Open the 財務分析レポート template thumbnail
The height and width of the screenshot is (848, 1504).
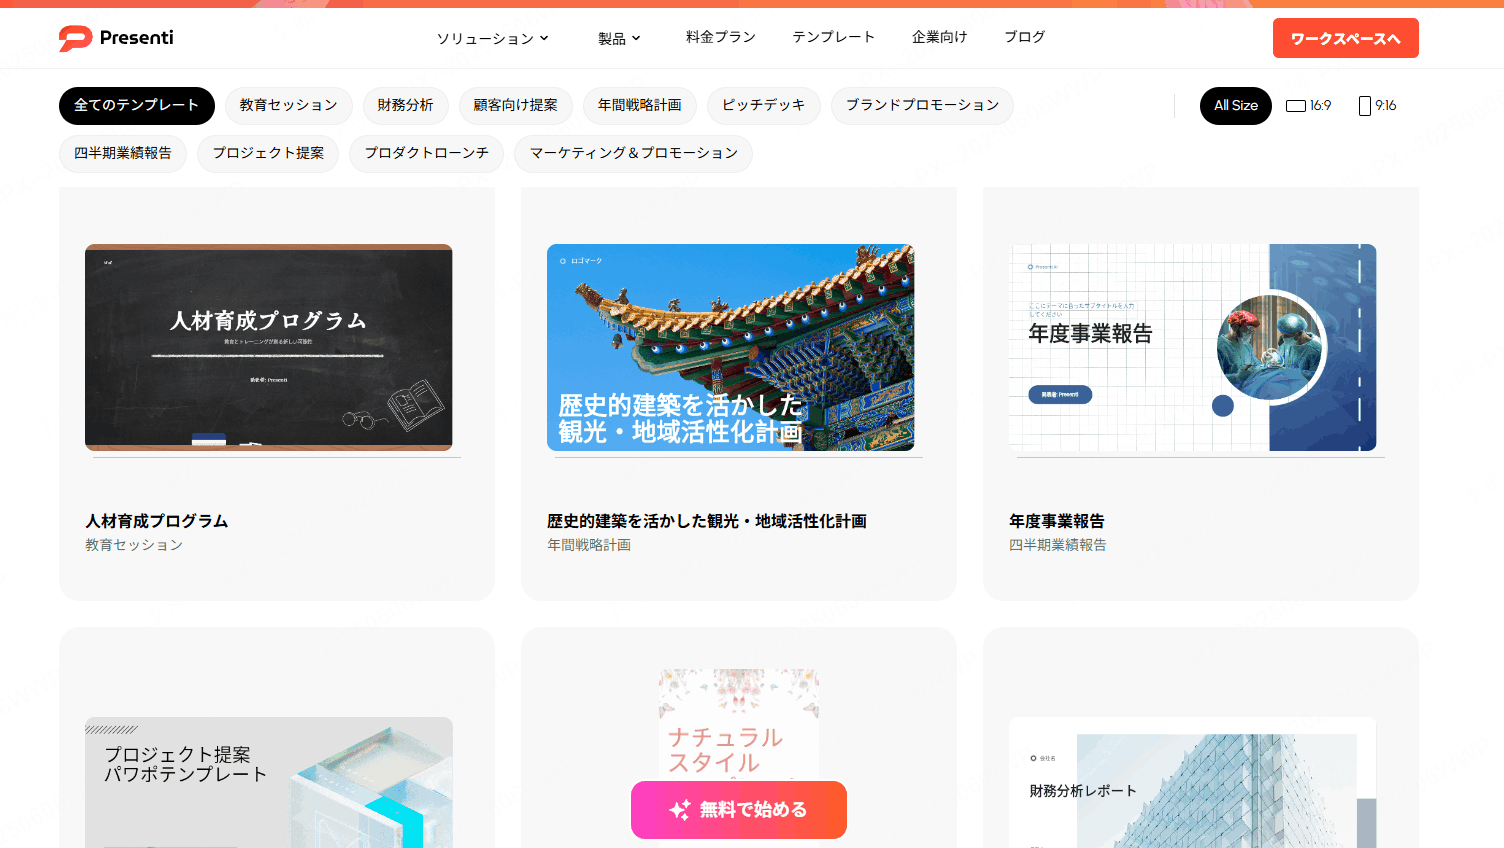1193,782
